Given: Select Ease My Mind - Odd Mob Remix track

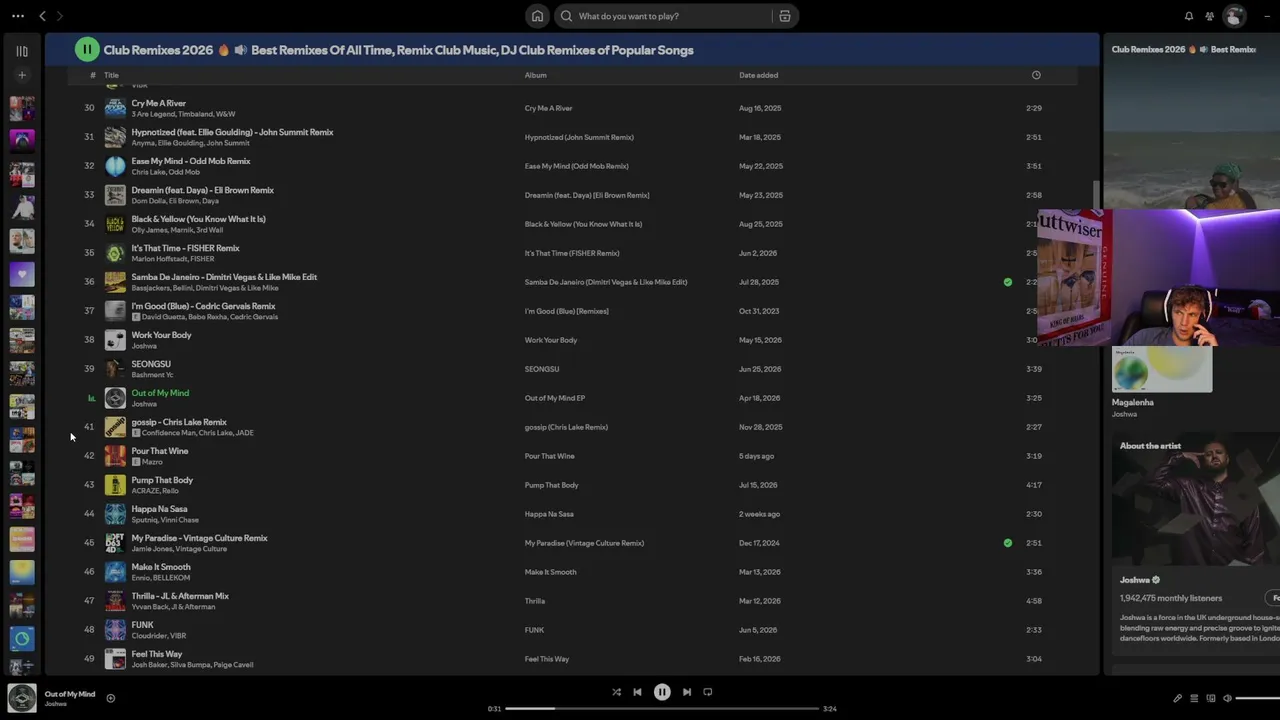Looking at the screenshot, I should [191, 161].
